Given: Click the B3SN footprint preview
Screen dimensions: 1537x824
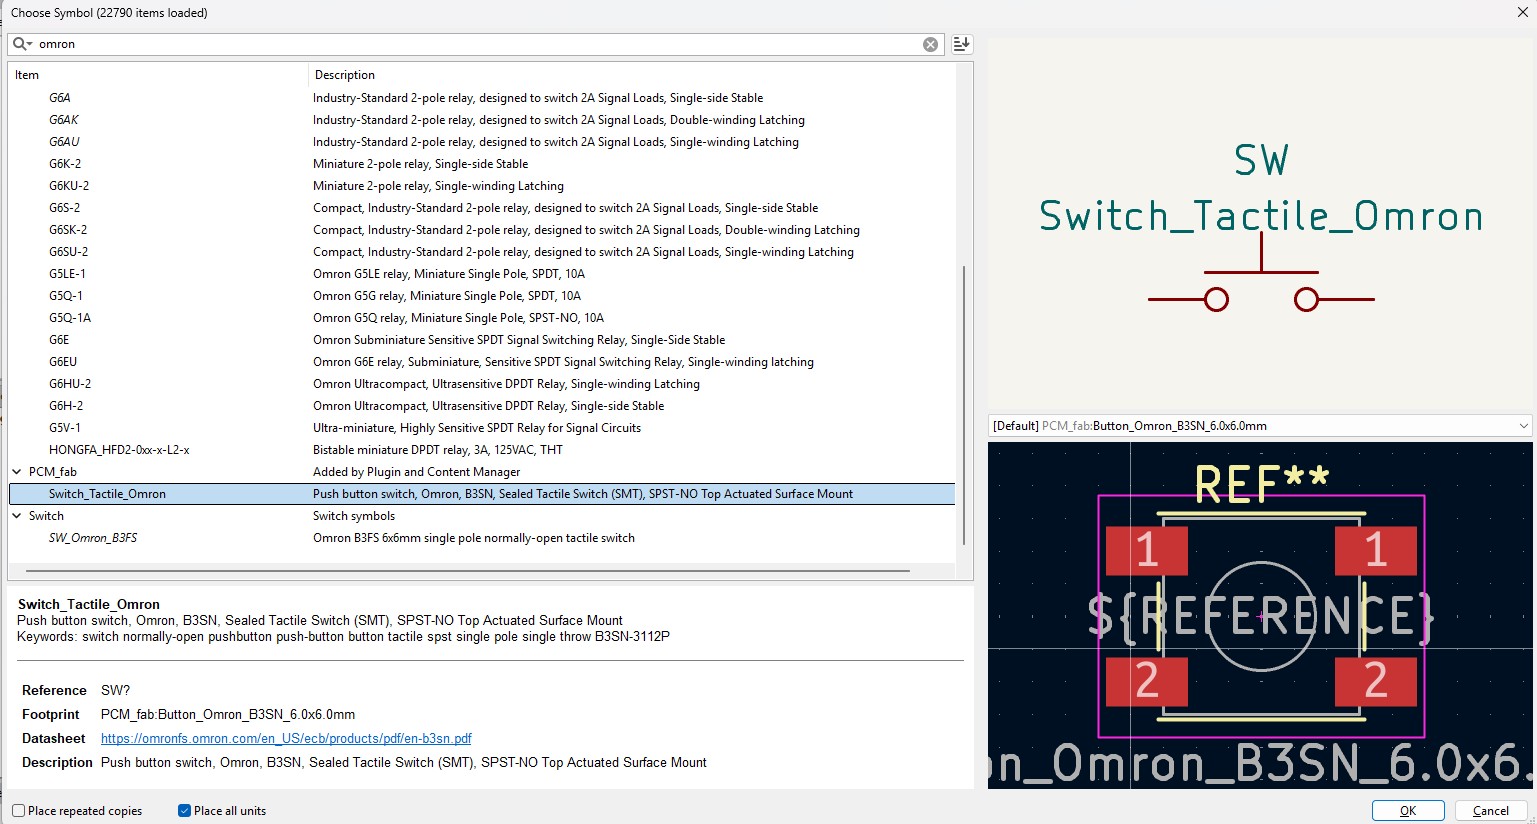Looking at the screenshot, I should pyautogui.click(x=1260, y=615).
